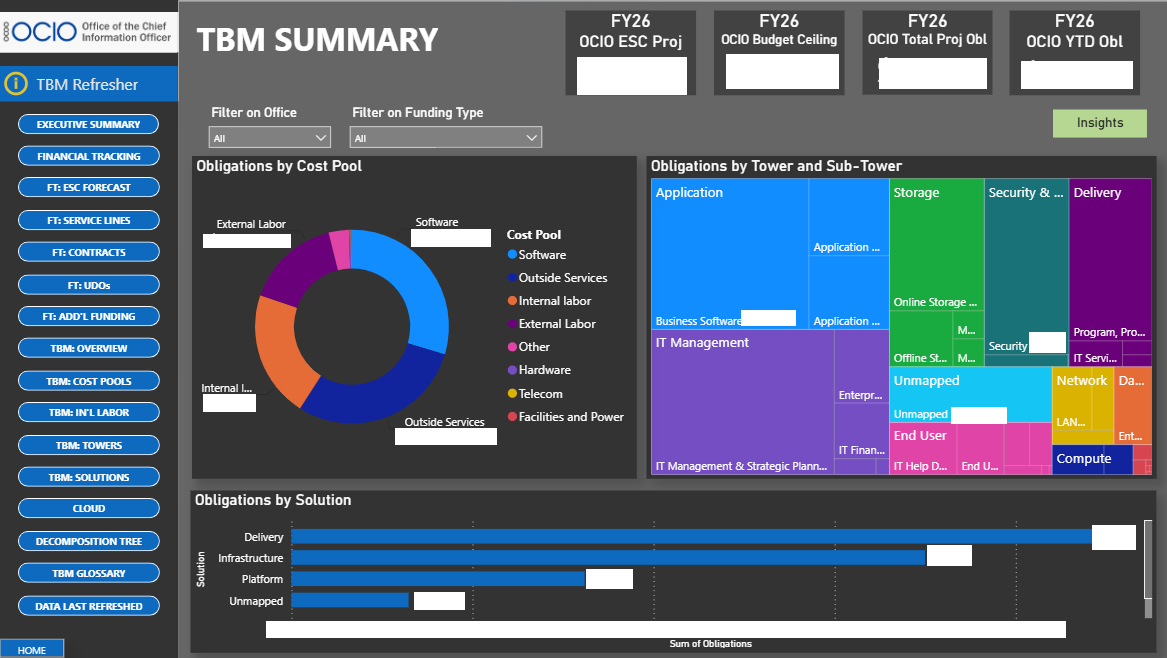Click FY26 OCIO Budget Ceiling card
The image size is (1167, 658).
tap(778, 53)
